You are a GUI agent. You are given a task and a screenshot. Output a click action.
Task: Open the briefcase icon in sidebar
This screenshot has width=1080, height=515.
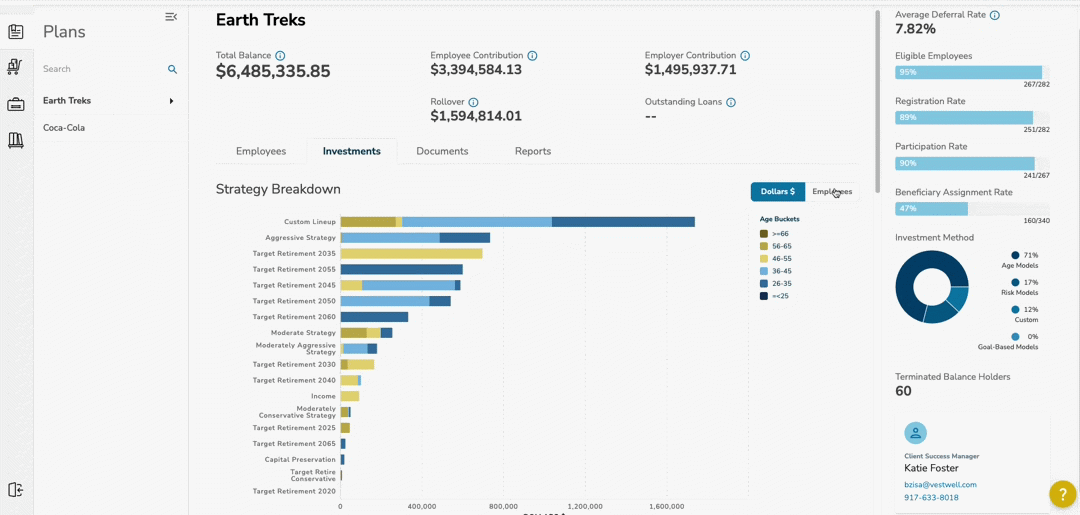coord(15,105)
